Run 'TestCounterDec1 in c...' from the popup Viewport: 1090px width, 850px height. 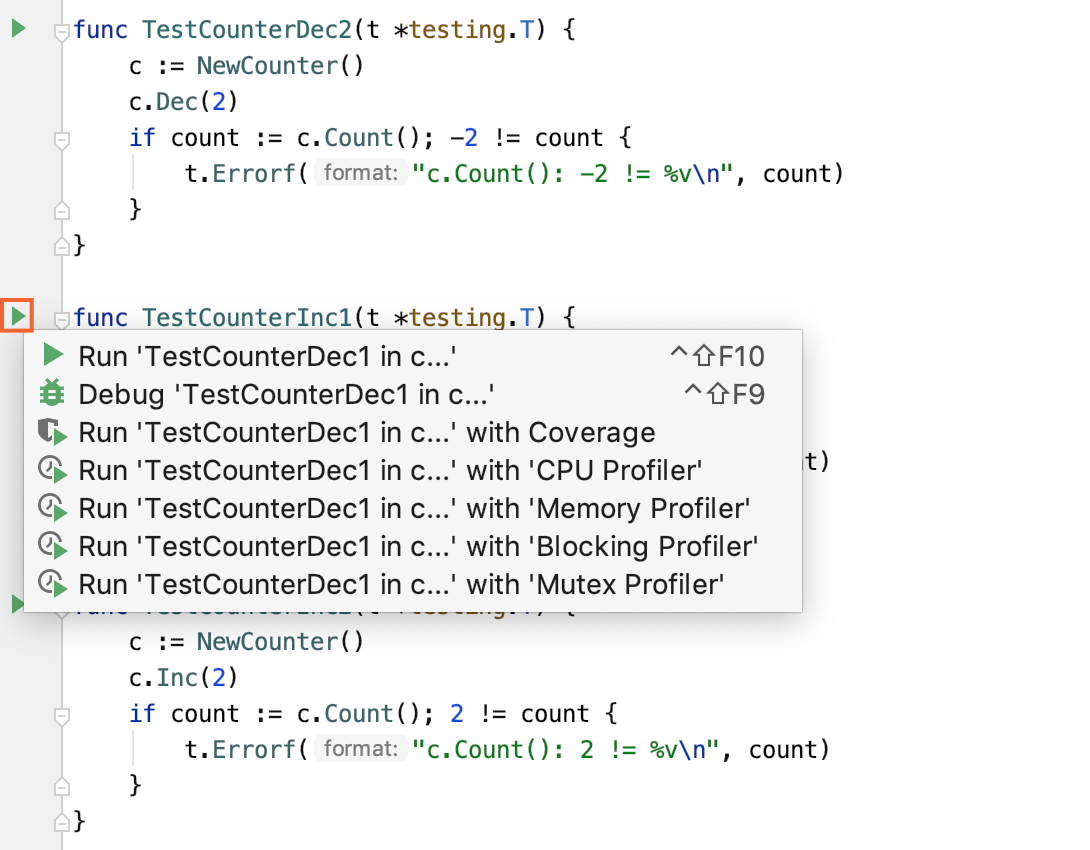pos(413,356)
